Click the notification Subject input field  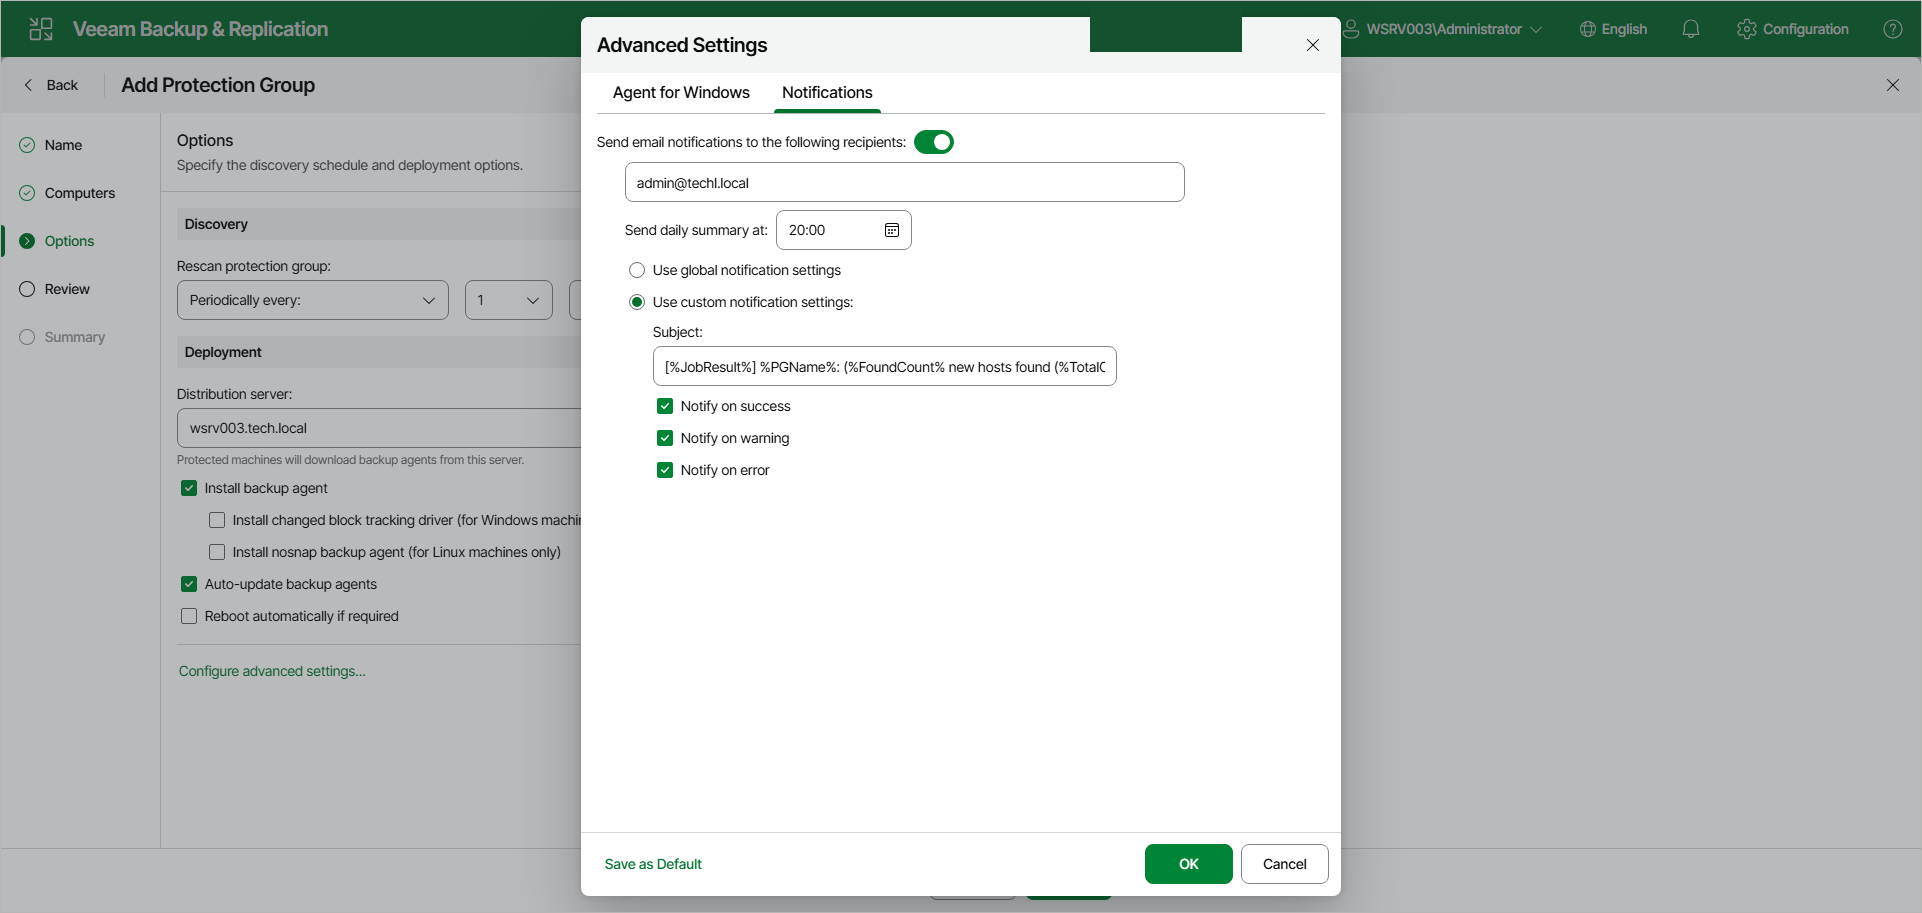pos(885,366)
